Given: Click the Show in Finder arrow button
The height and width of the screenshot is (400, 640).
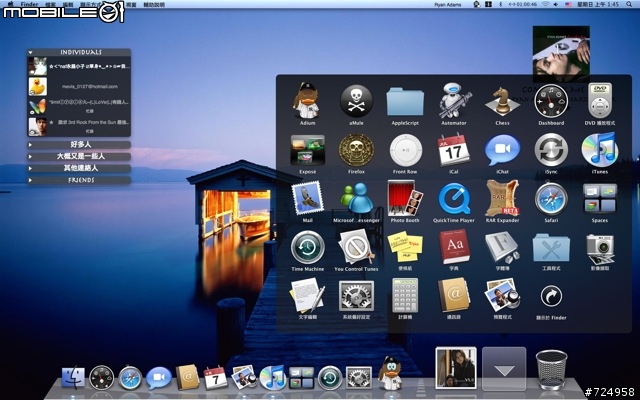Looking at the screenshot, I should [x=551, y=296].
